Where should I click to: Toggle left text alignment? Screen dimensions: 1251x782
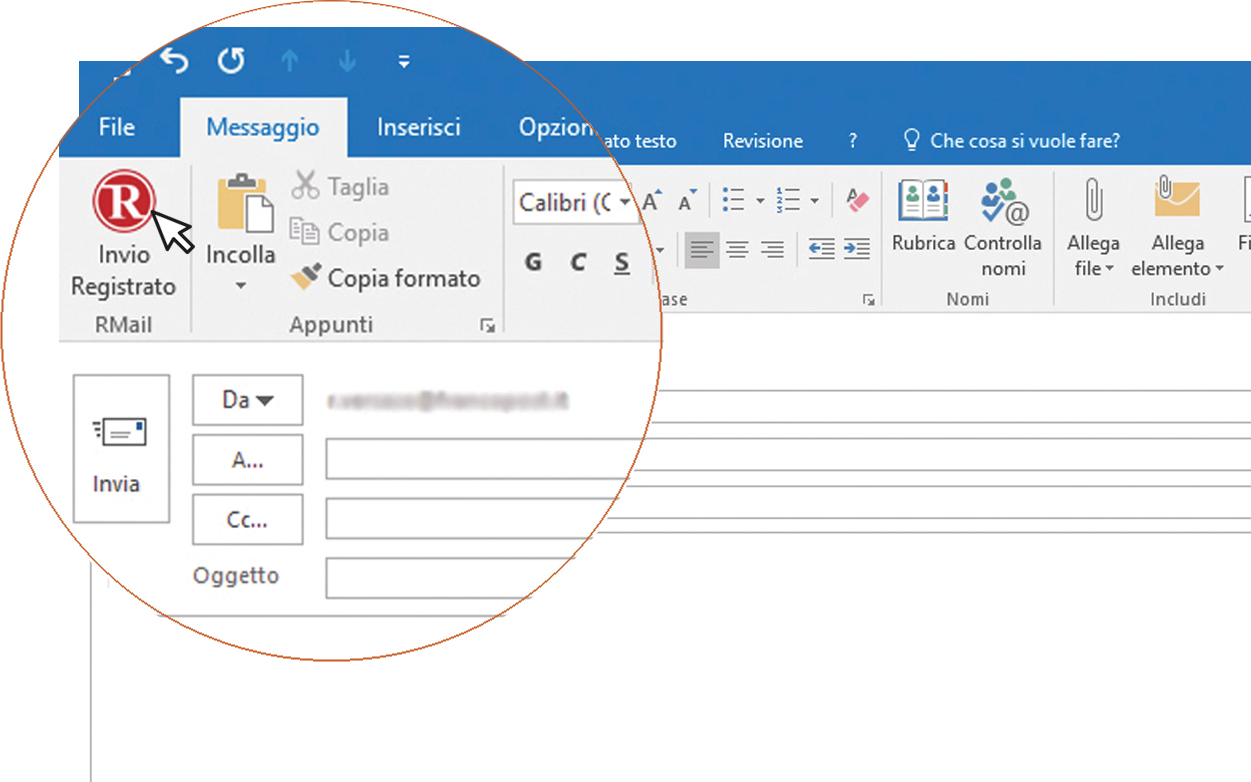[702, 250]
